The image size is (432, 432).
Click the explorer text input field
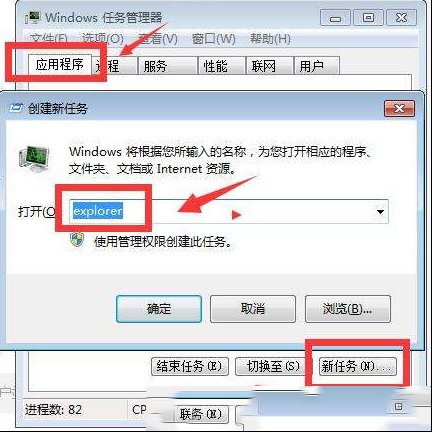[x=229, y=212]
